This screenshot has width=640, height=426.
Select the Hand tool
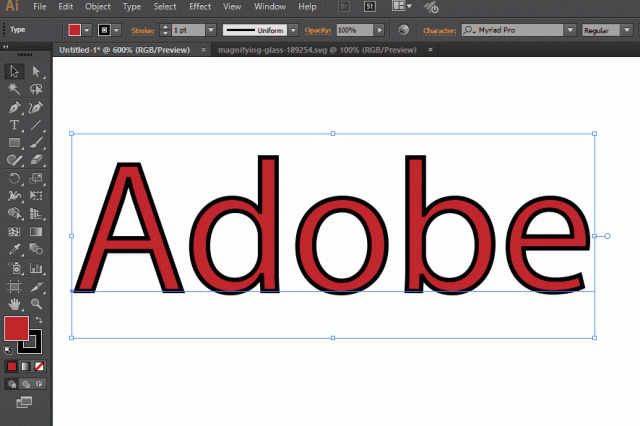[14, 302]
